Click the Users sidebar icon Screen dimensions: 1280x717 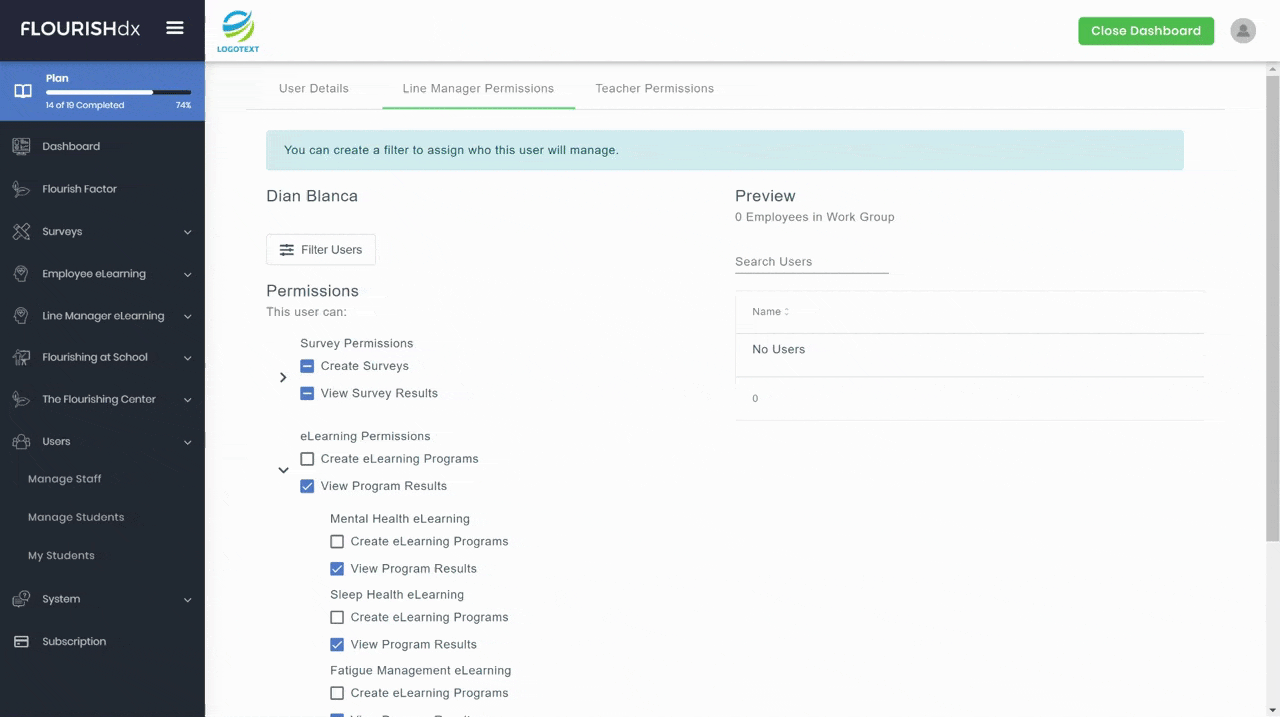click(x=21, y=441)
